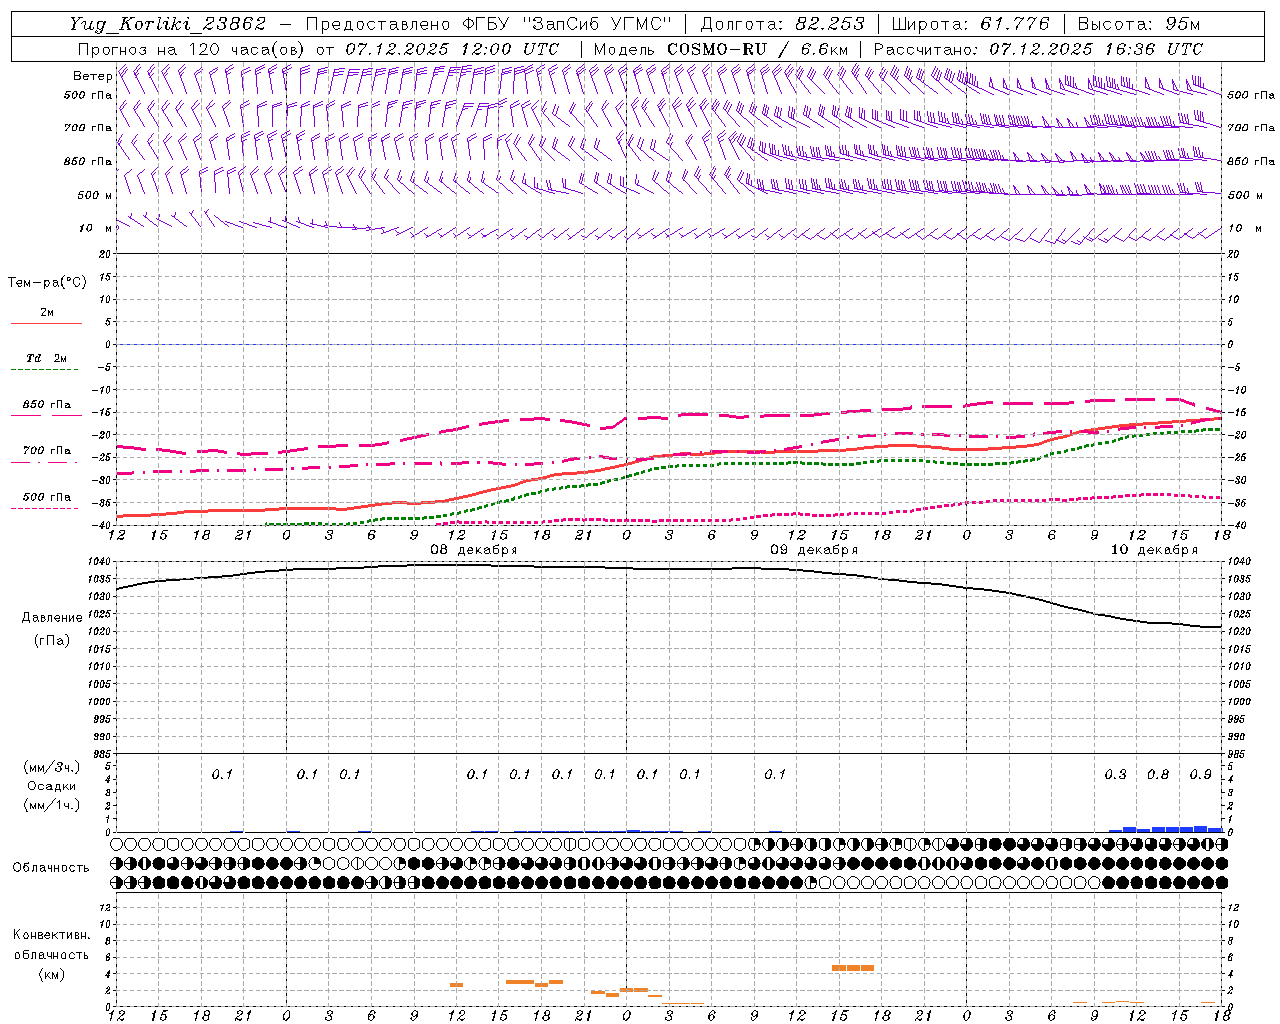1280x1024 pixels.
Task: Click the computed time 07.12.2025 16:36 UTC
Action: tap(1096, 49)
